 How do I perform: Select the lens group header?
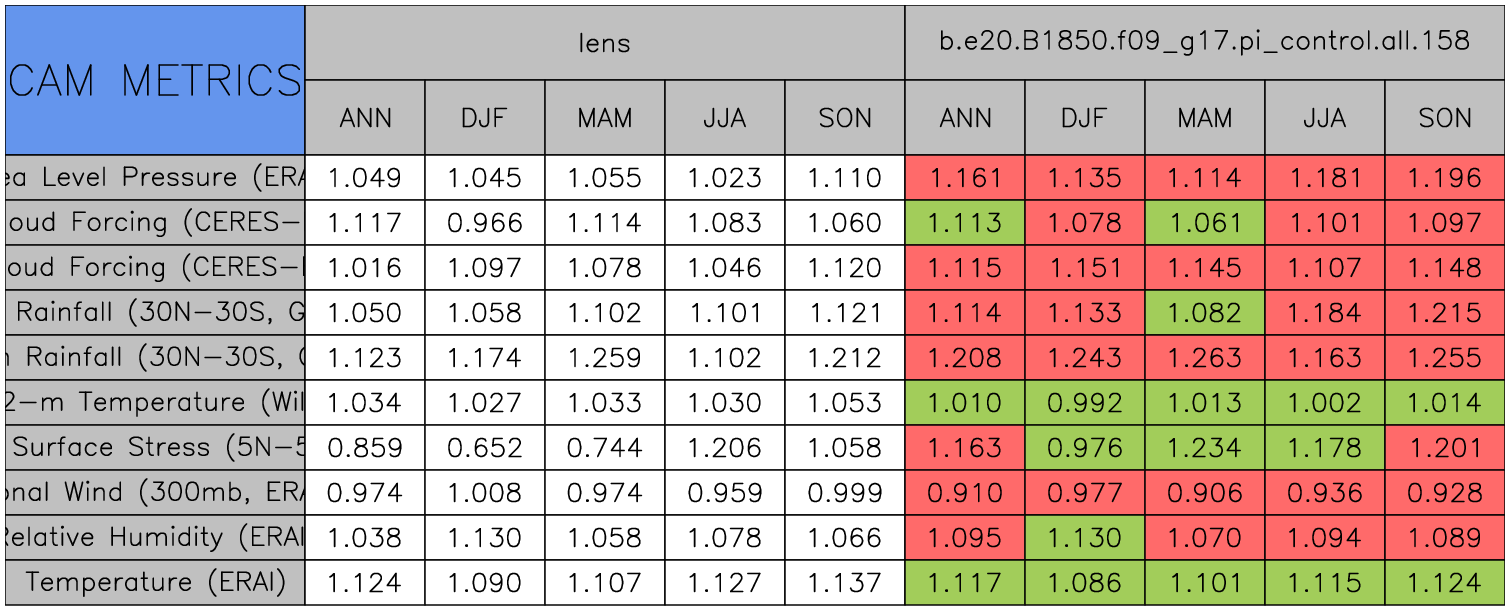coord(604,42)
